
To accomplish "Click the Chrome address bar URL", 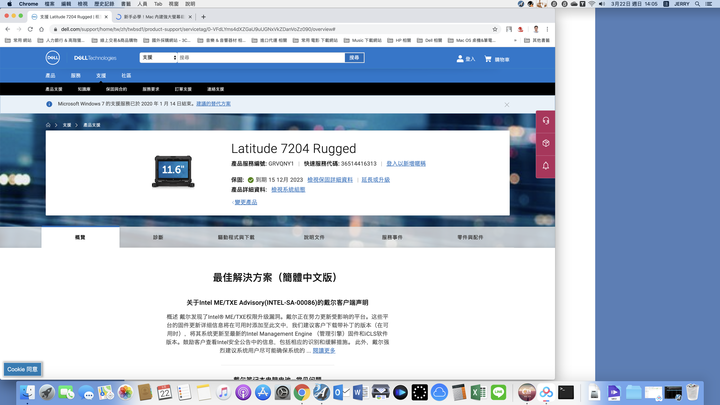I will pyautogui.click(x=198, y=29).
